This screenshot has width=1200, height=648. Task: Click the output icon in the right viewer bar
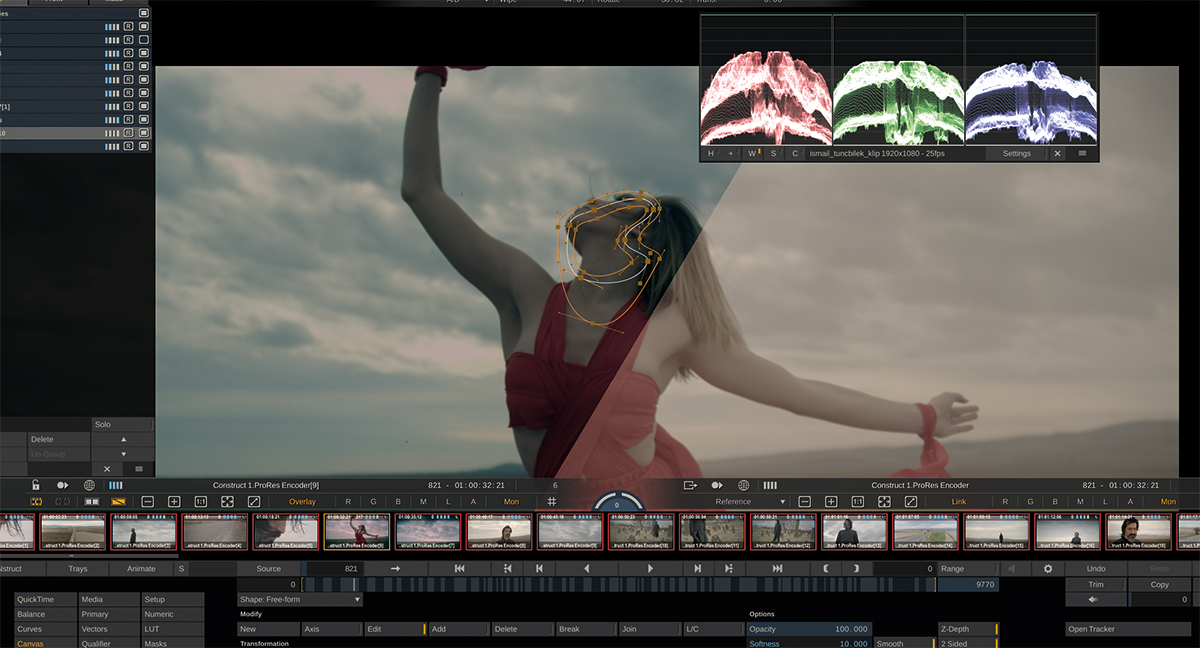pyautogui.click(x=690, y=485)
